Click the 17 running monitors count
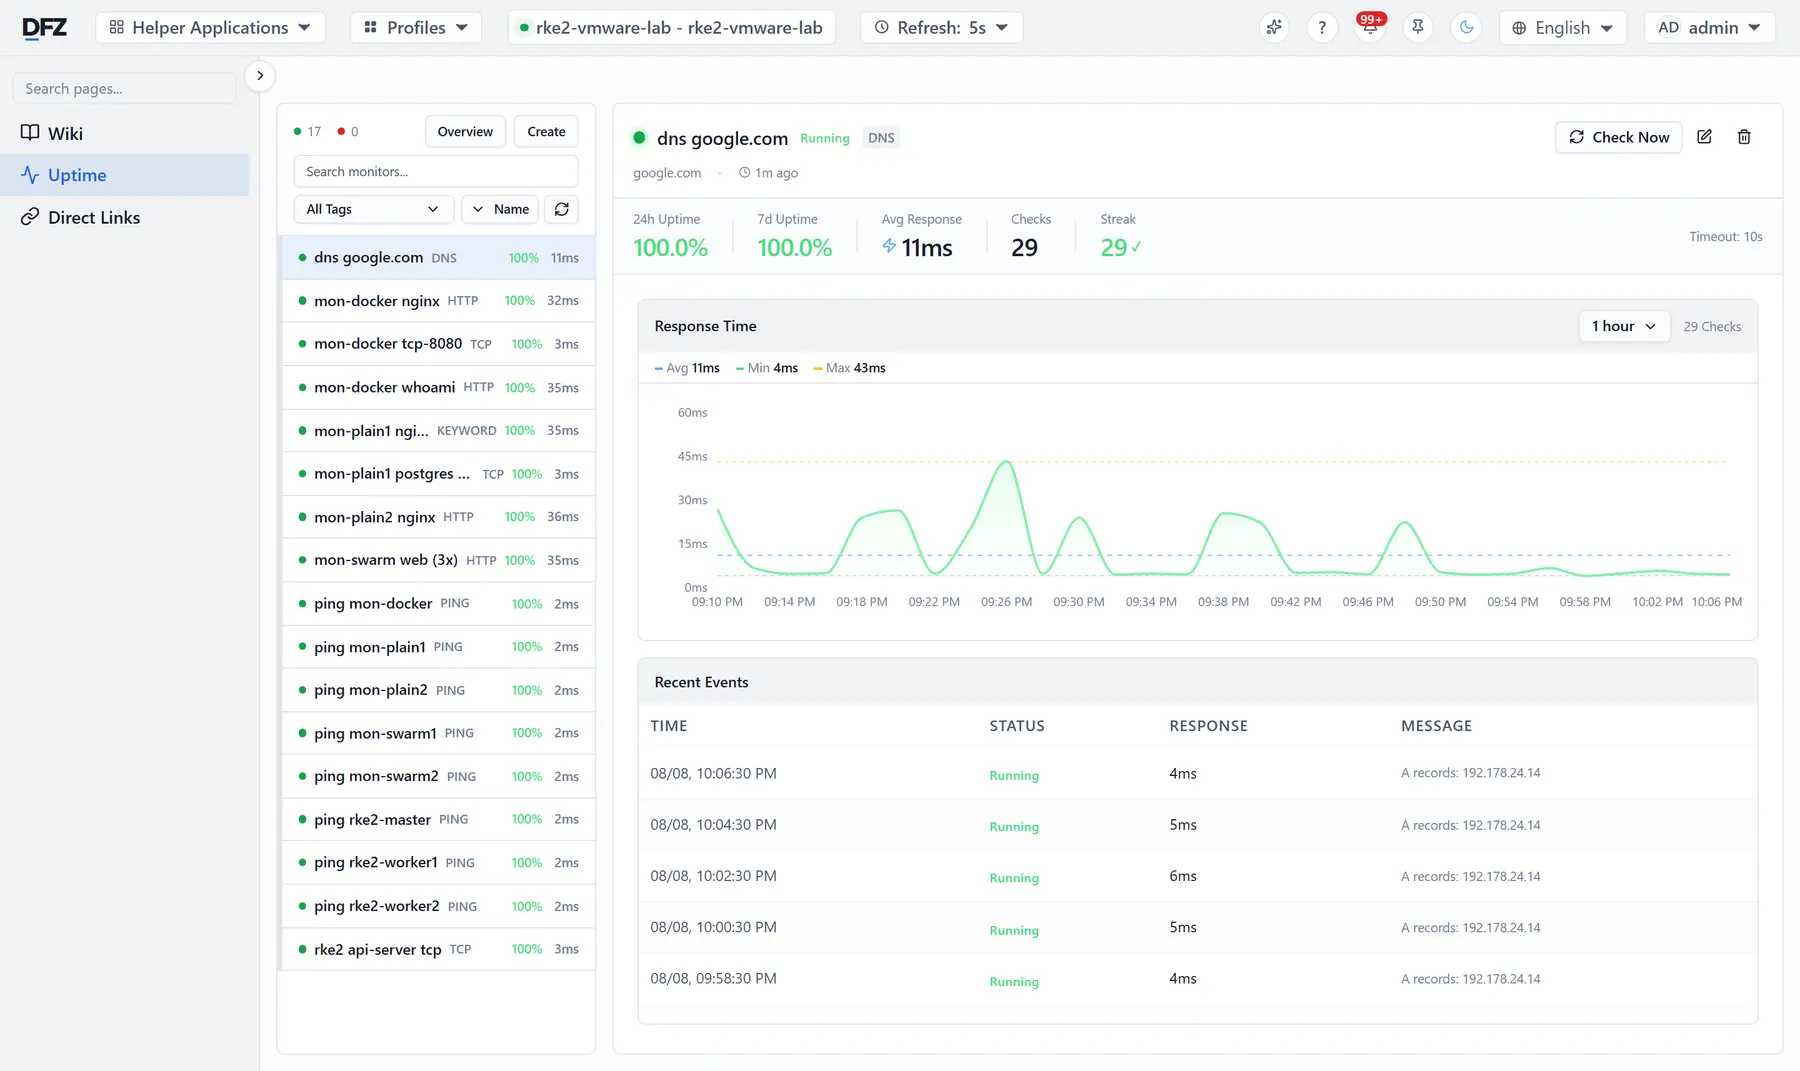Viewport: 1800px width, 1071px height. coord(307,132)
